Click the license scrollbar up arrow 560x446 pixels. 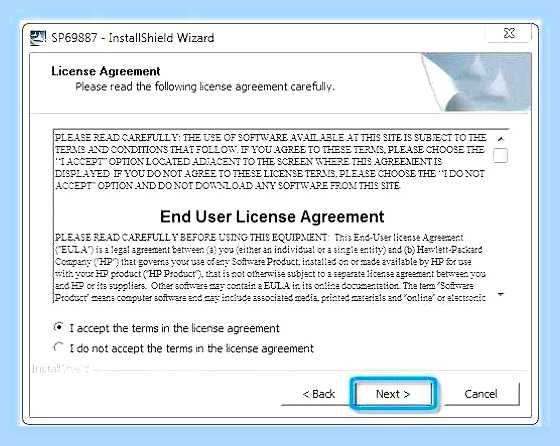(500, 139)
